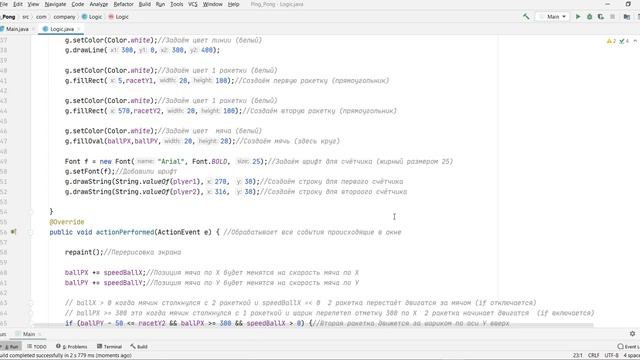Click the Logic method breadcrumb with pink icon
The width and height of the screenshot is (640, 360).
(118, 17)
